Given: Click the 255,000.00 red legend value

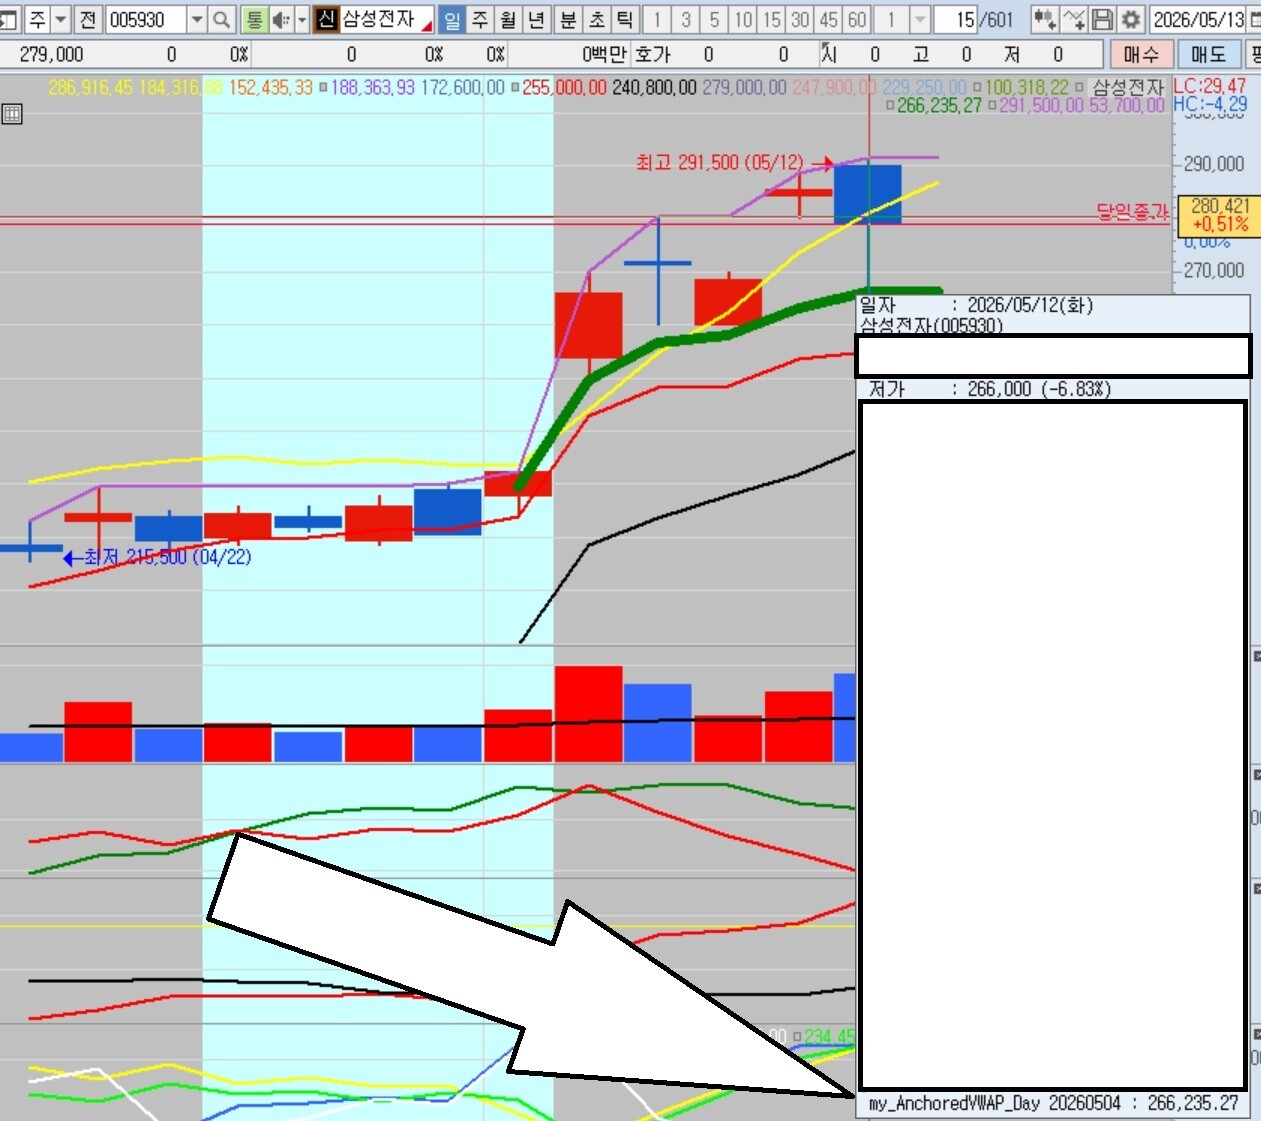Looking at the screenshot, I should point(564,88).
